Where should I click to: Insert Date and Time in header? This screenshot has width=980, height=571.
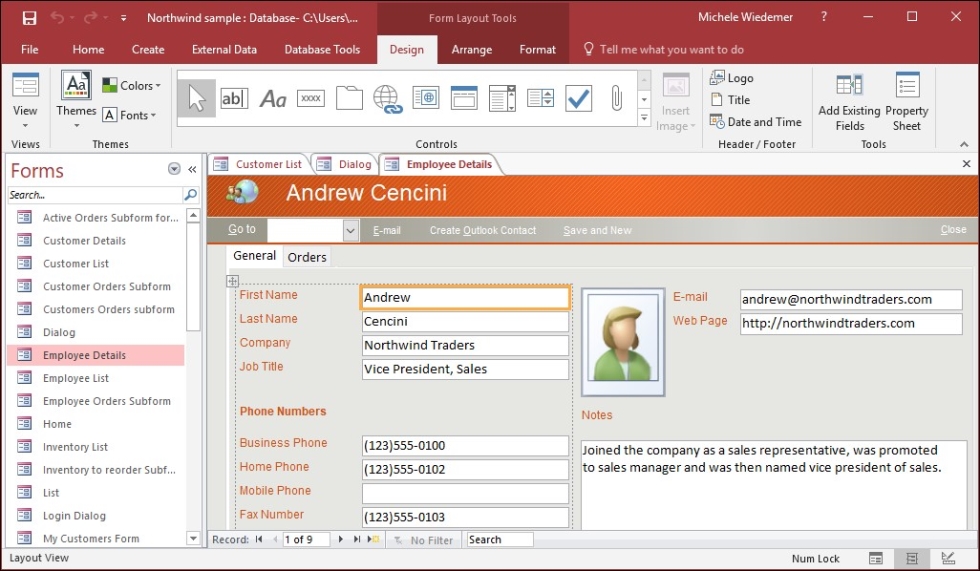(x=756, y=122)
